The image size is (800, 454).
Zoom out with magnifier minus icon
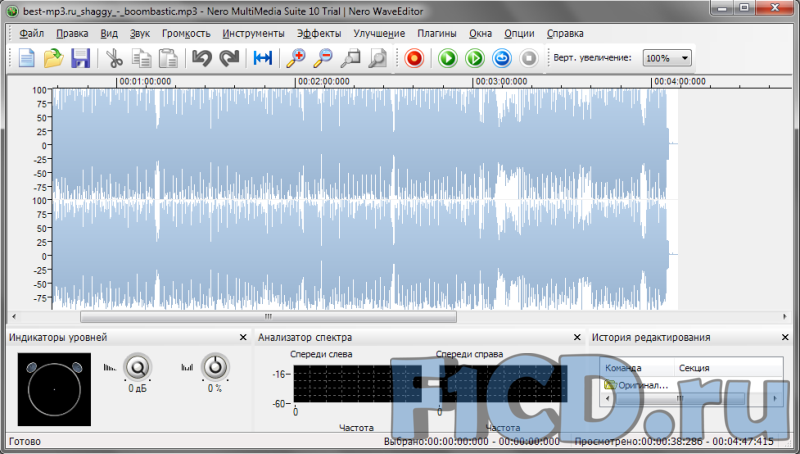323,58
